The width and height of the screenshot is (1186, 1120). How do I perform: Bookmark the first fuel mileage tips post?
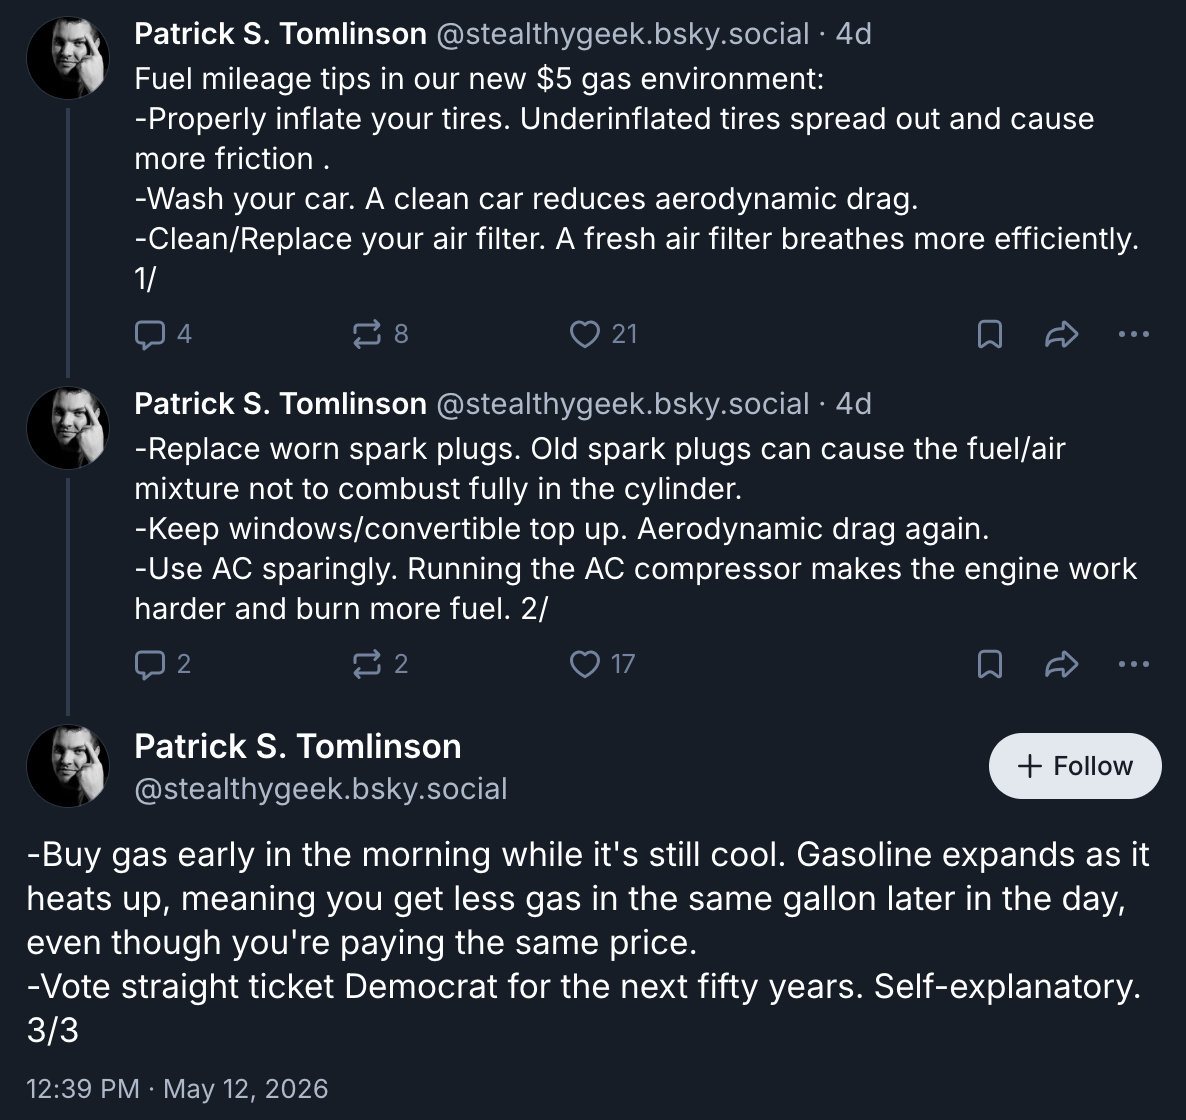point(989,334)
